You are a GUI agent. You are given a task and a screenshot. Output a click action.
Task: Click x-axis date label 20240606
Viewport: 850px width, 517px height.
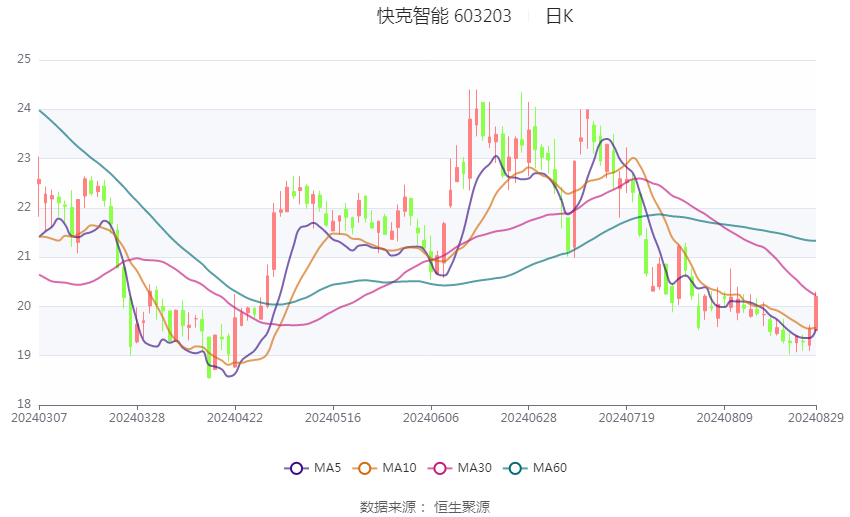(431, 418)
